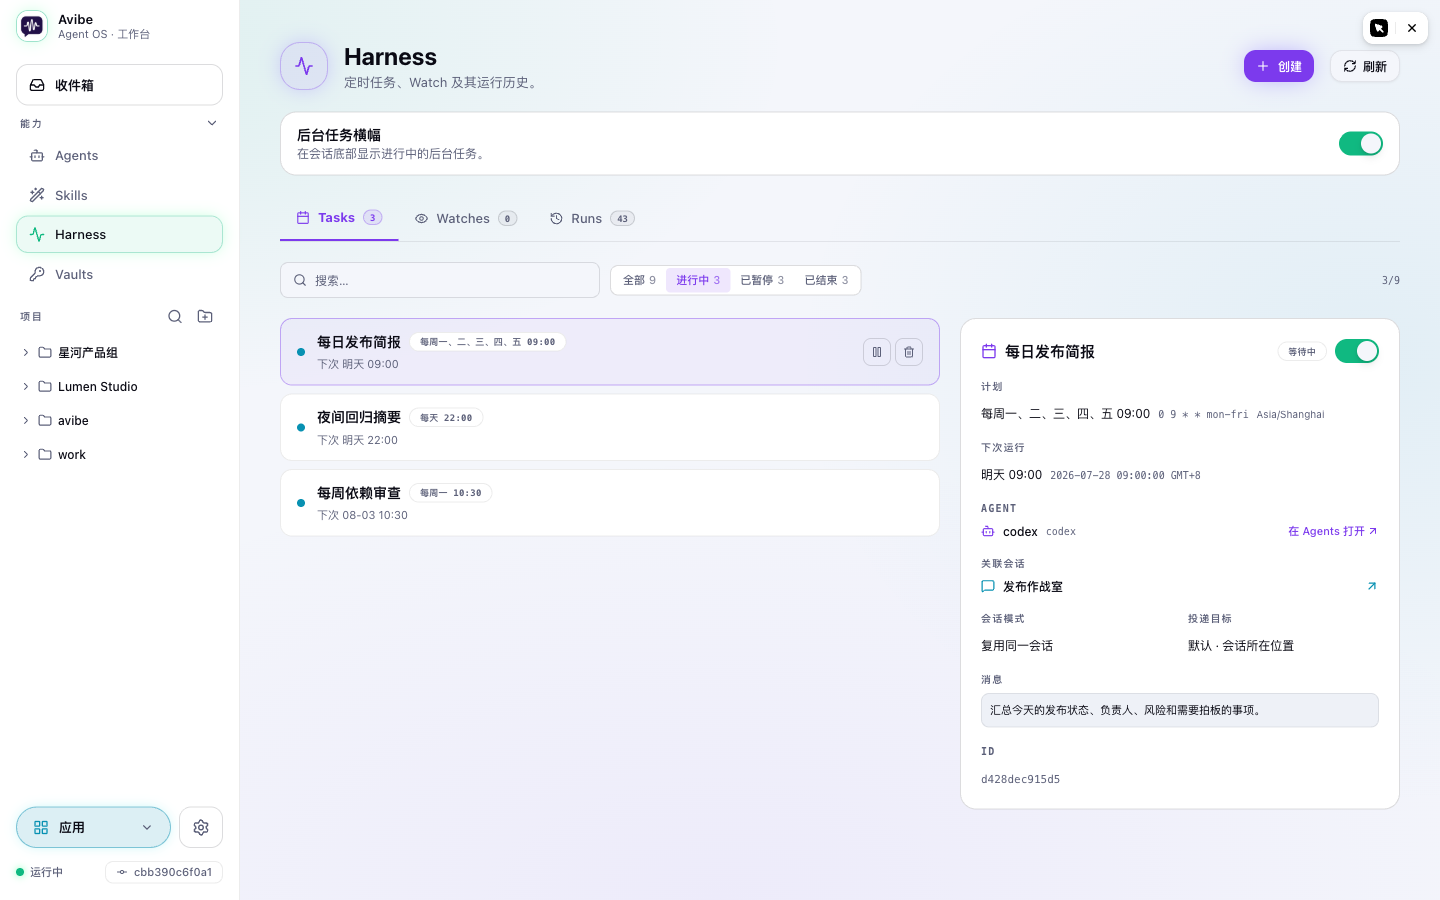Click the 搜索 search field
The image size is (1440, 900).
click(x=440, y=280)
